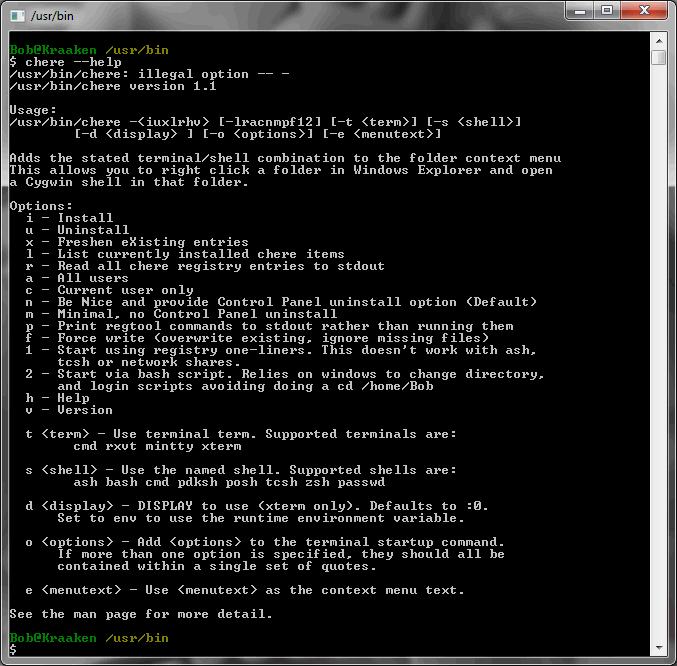Click the last green 'Bob@Kraaken /usr/bin' prompt

click(89, 638)
